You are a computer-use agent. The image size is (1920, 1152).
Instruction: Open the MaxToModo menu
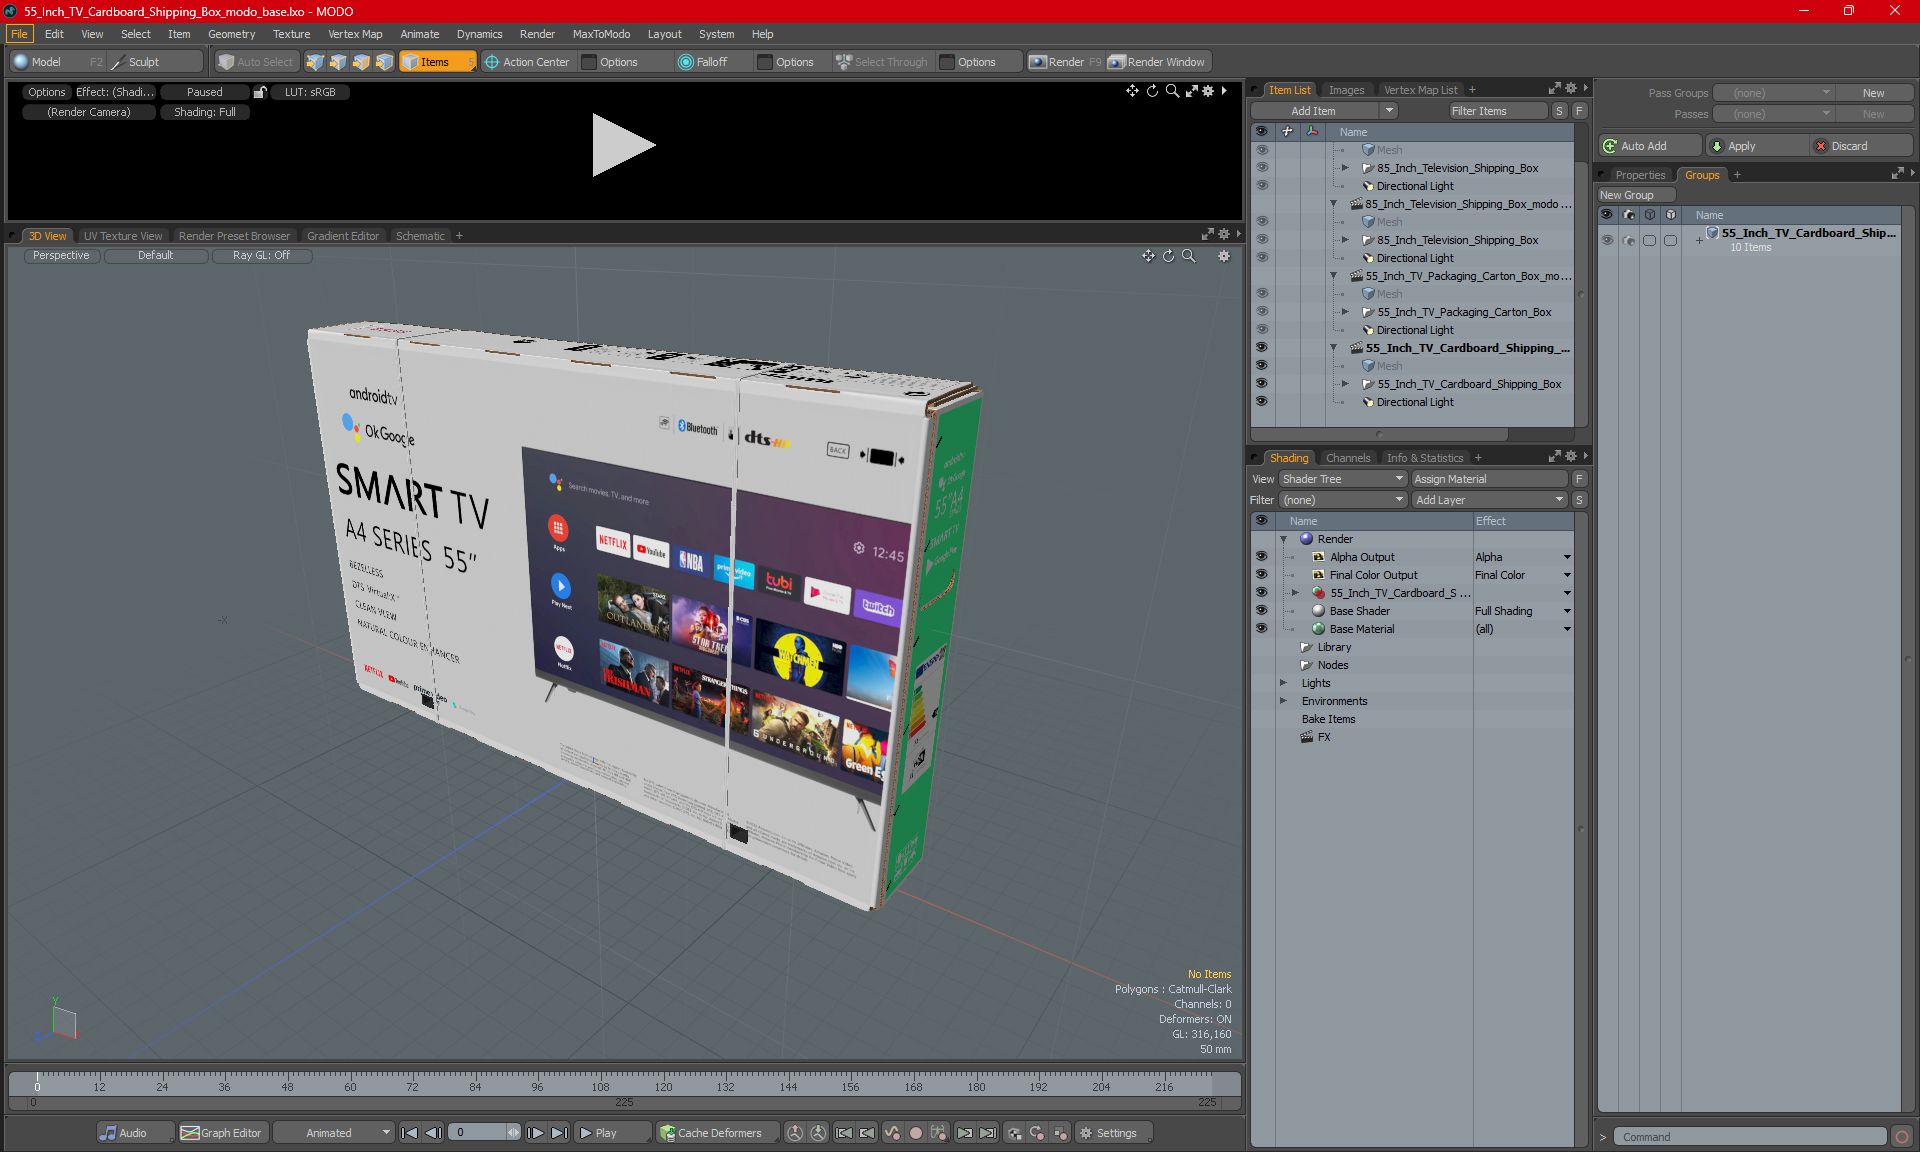[601, 34]
